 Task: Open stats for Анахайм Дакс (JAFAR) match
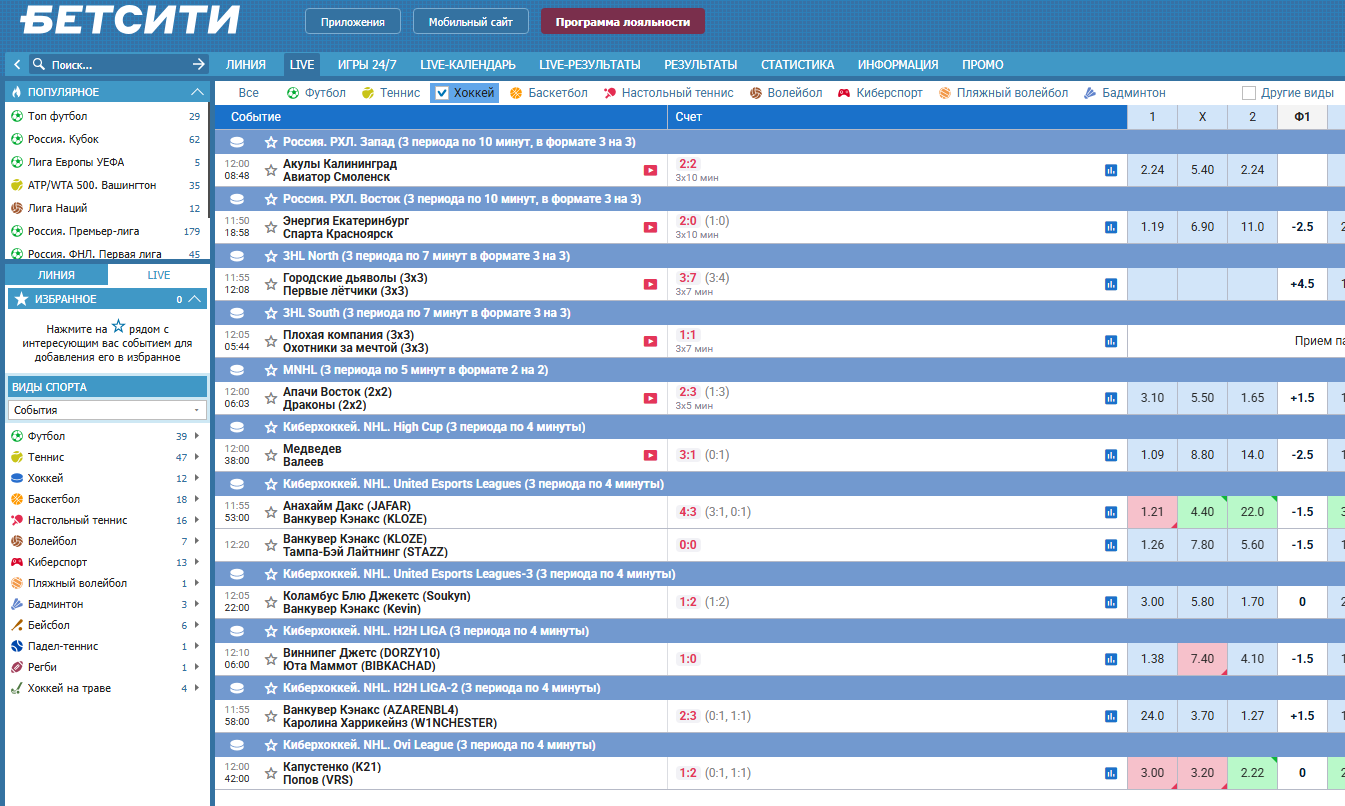point(1111,512)
